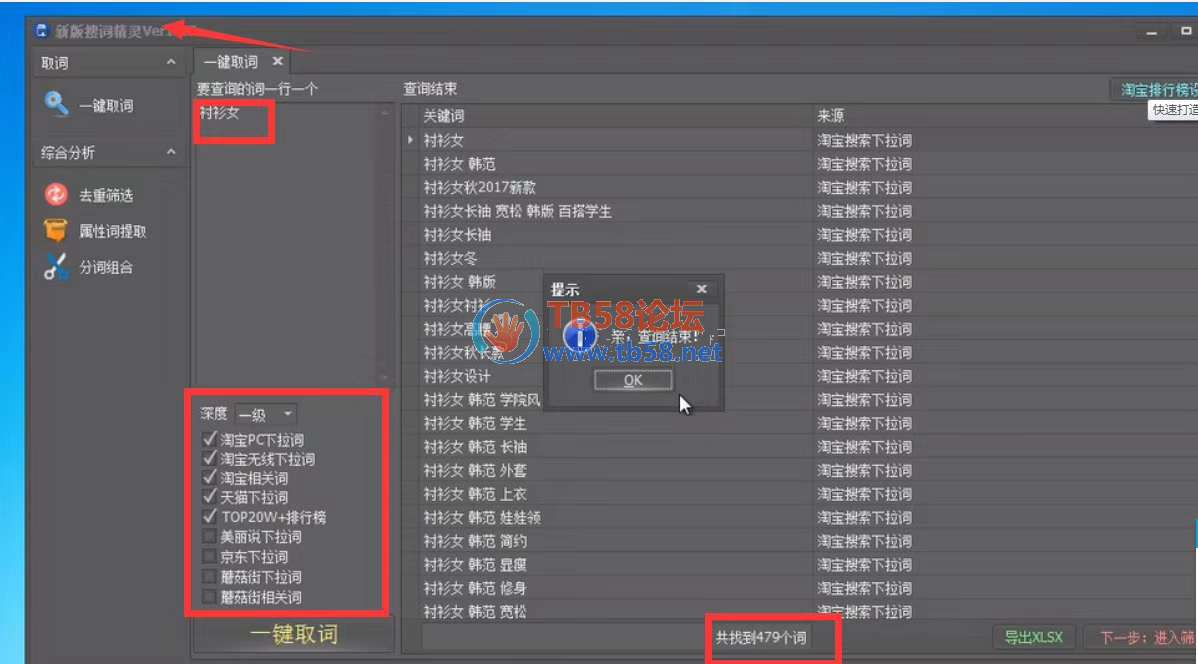The height and width of the screenshot is (664, 1198).
Task: Switch to the 一键取词 tab
Action: [x=231, y=62]
